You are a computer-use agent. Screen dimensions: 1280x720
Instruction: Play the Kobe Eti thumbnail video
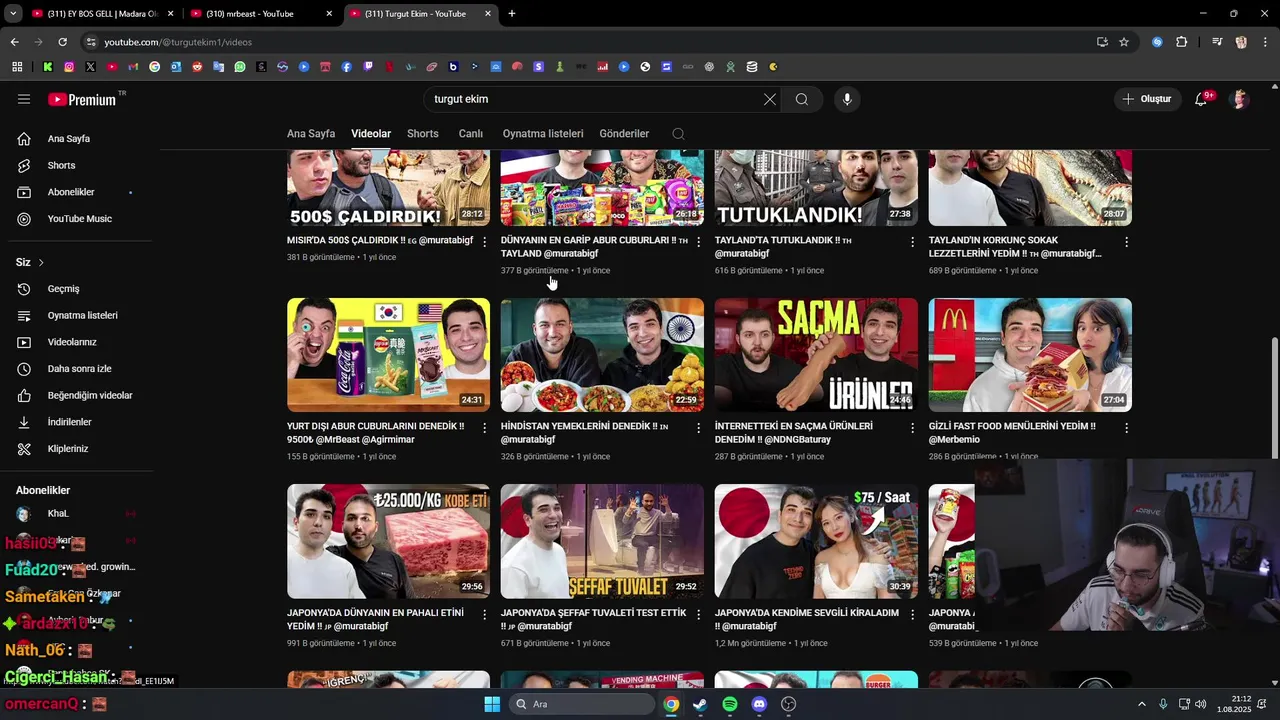(x=388, y=541)
